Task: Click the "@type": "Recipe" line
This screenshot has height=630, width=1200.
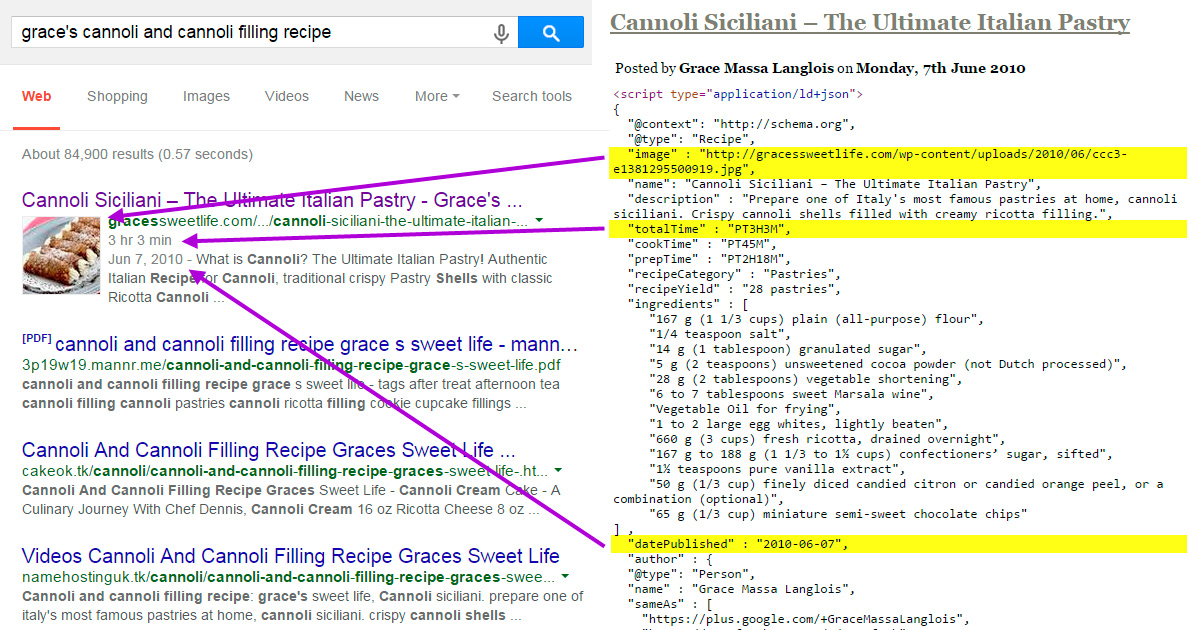Action: [x=690, y=139]
